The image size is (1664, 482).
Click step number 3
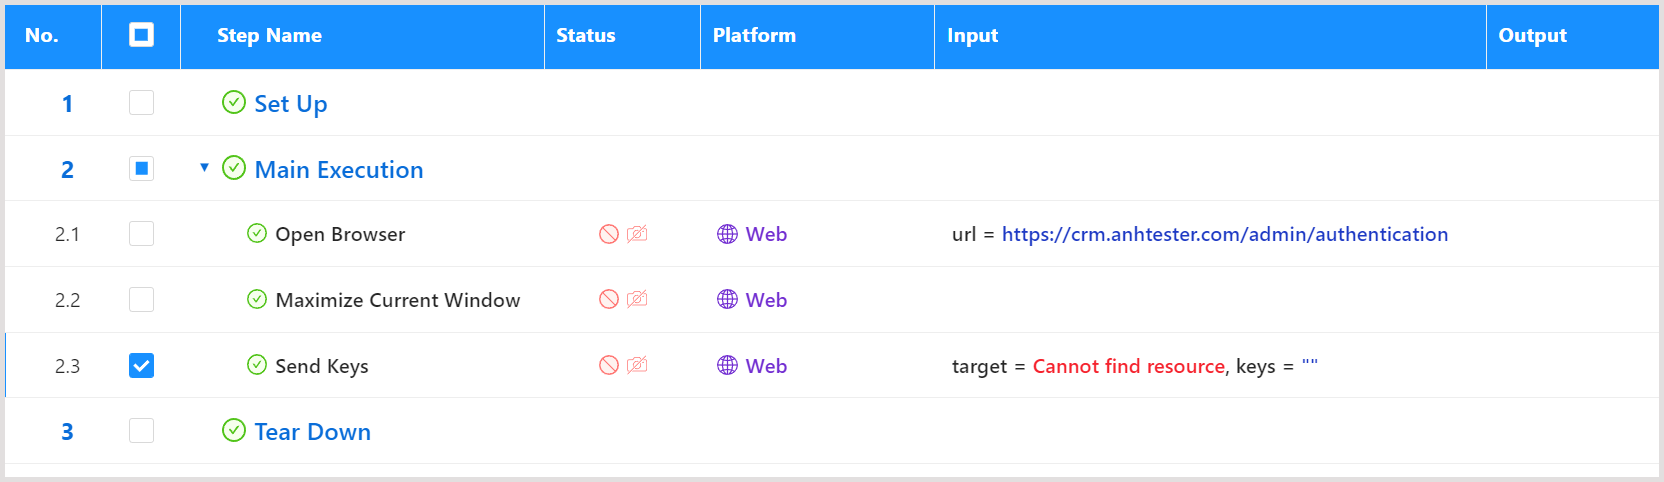67,432
